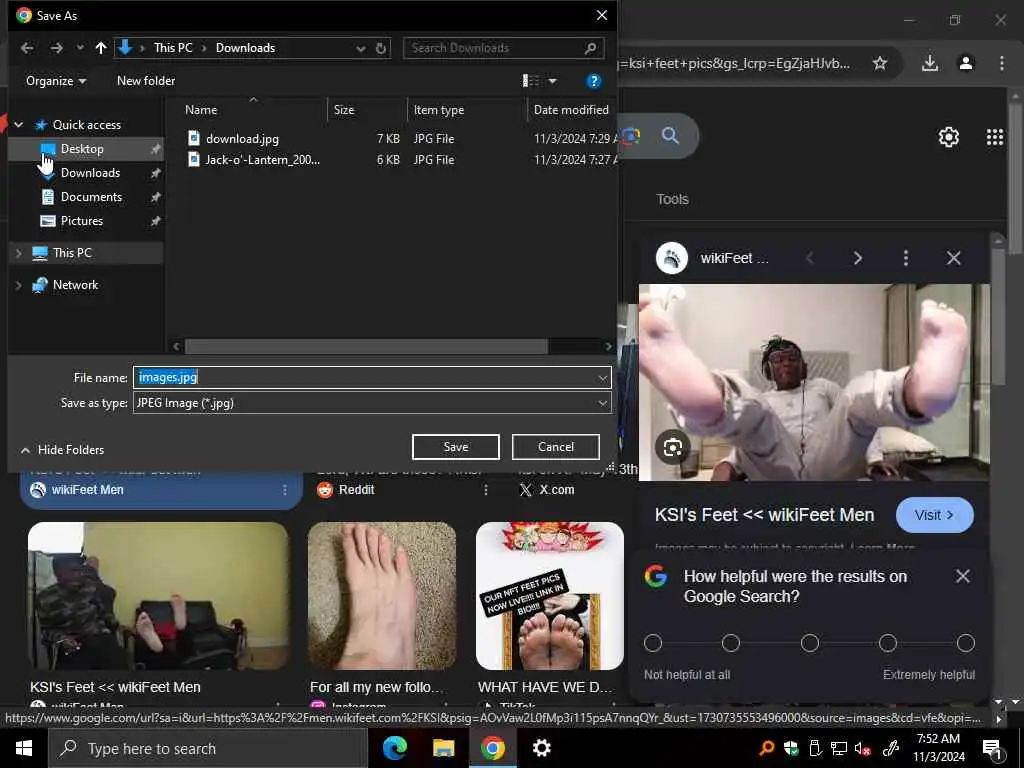Click the Save button
The image size is (1024, 768).
(x=456, y=447)
